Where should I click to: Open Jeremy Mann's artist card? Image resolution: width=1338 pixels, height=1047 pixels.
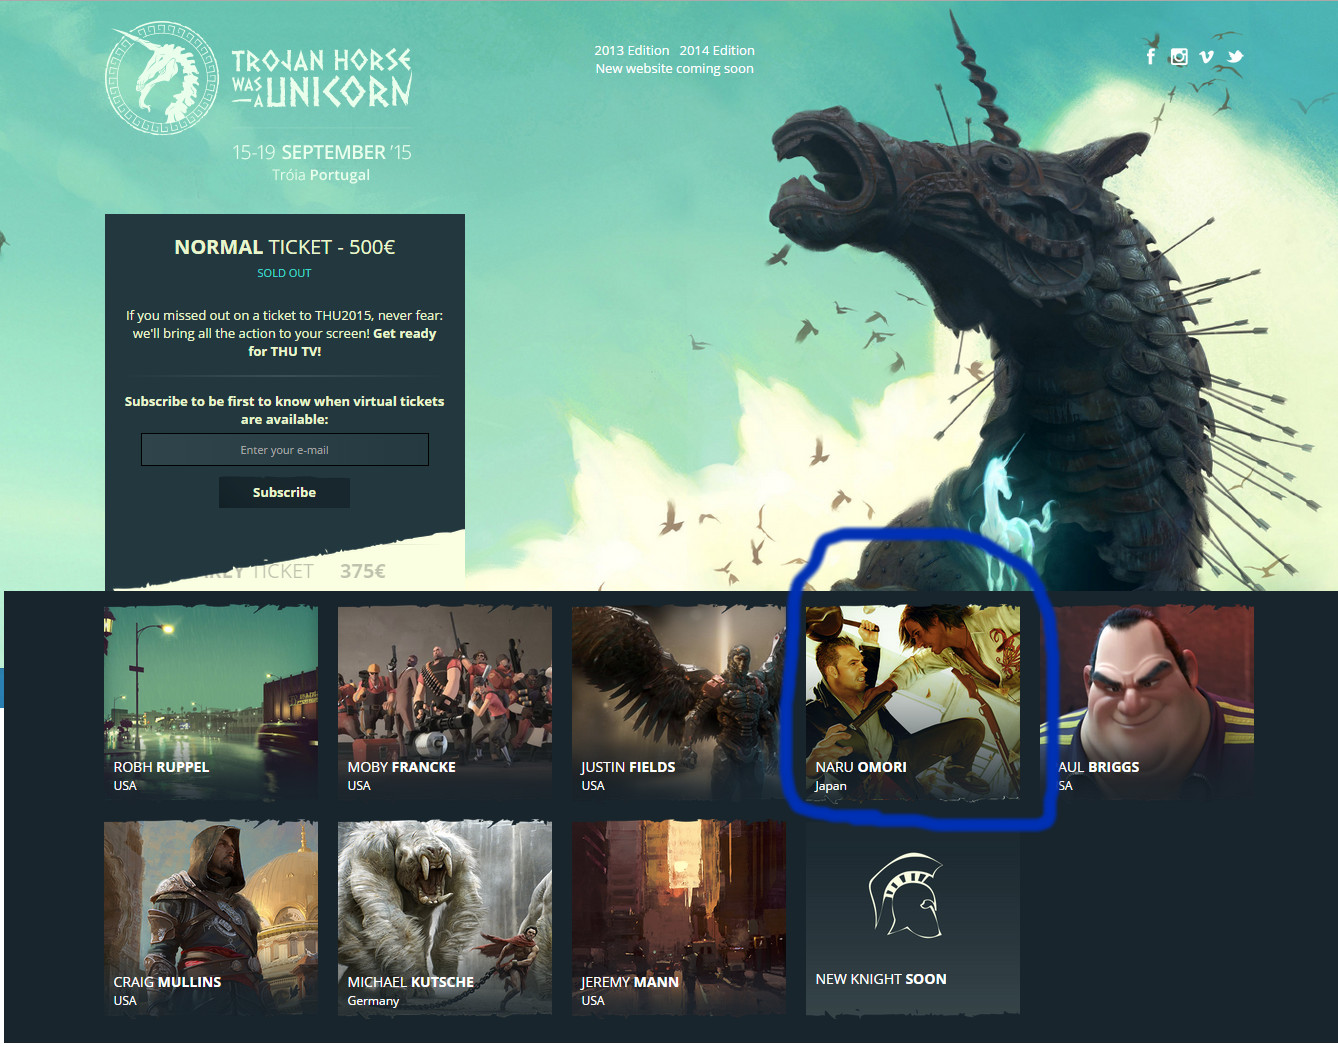[679, 918]
